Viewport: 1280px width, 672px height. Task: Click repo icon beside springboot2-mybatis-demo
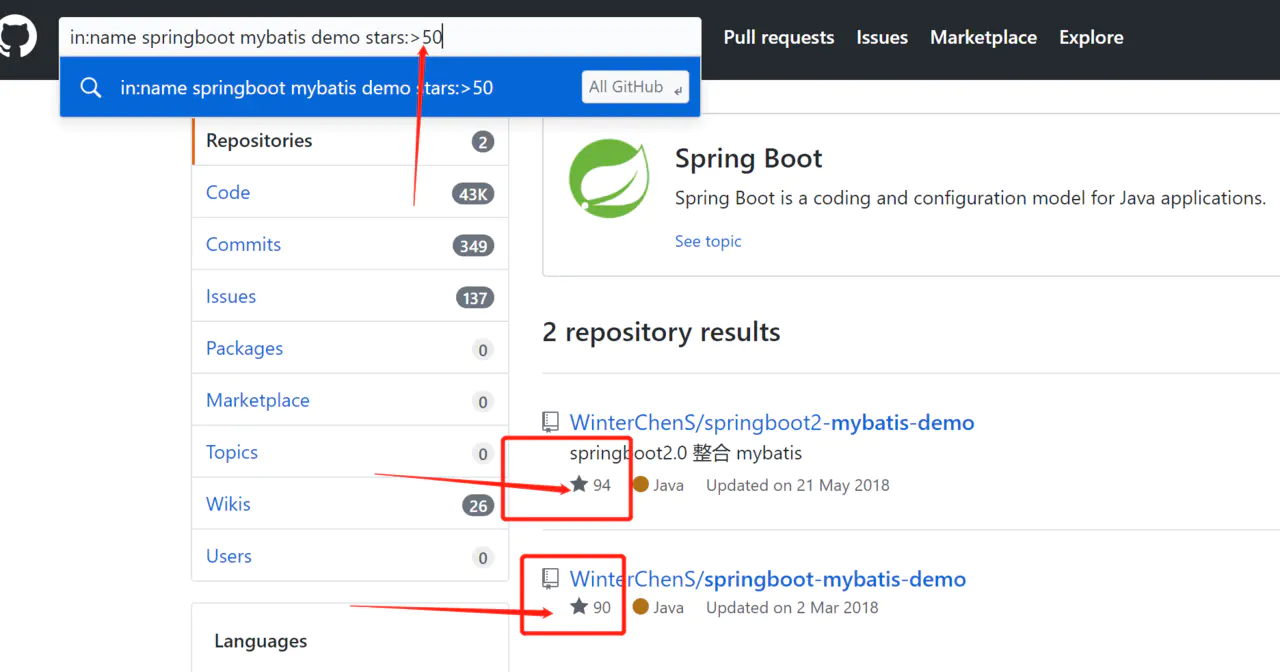coord(550,422)
